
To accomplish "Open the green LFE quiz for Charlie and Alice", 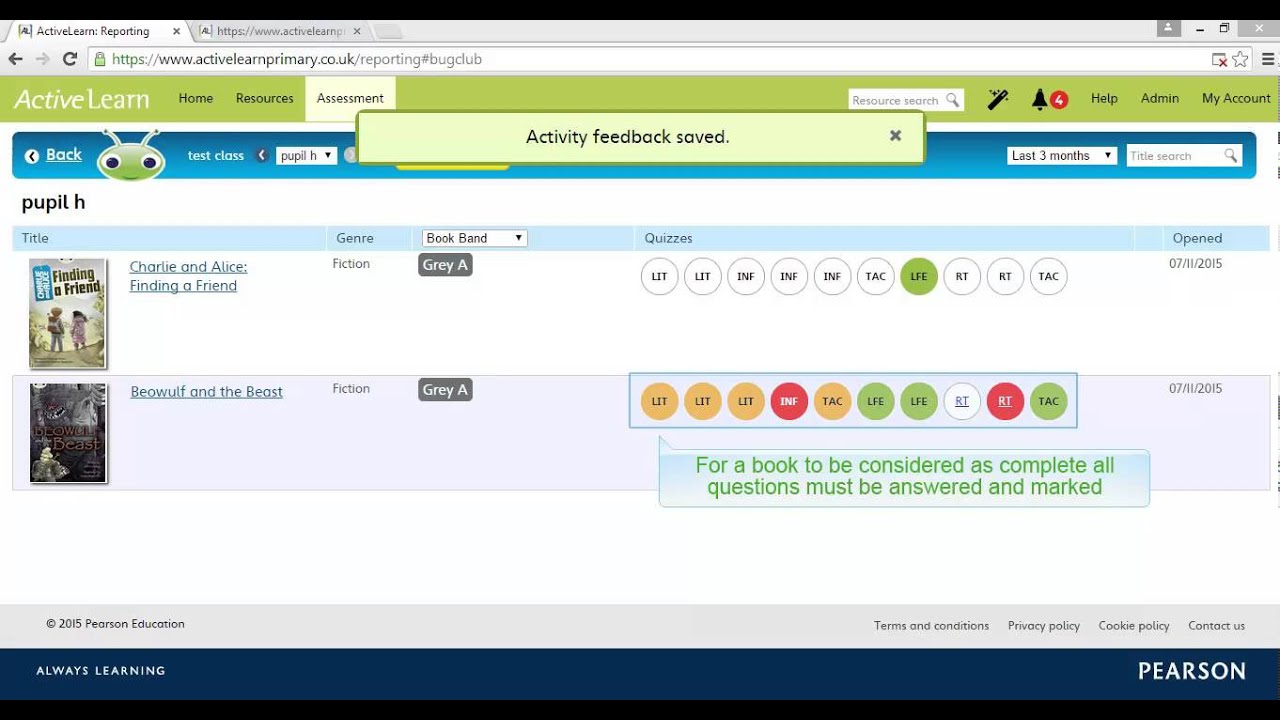I will pos(919,277).
